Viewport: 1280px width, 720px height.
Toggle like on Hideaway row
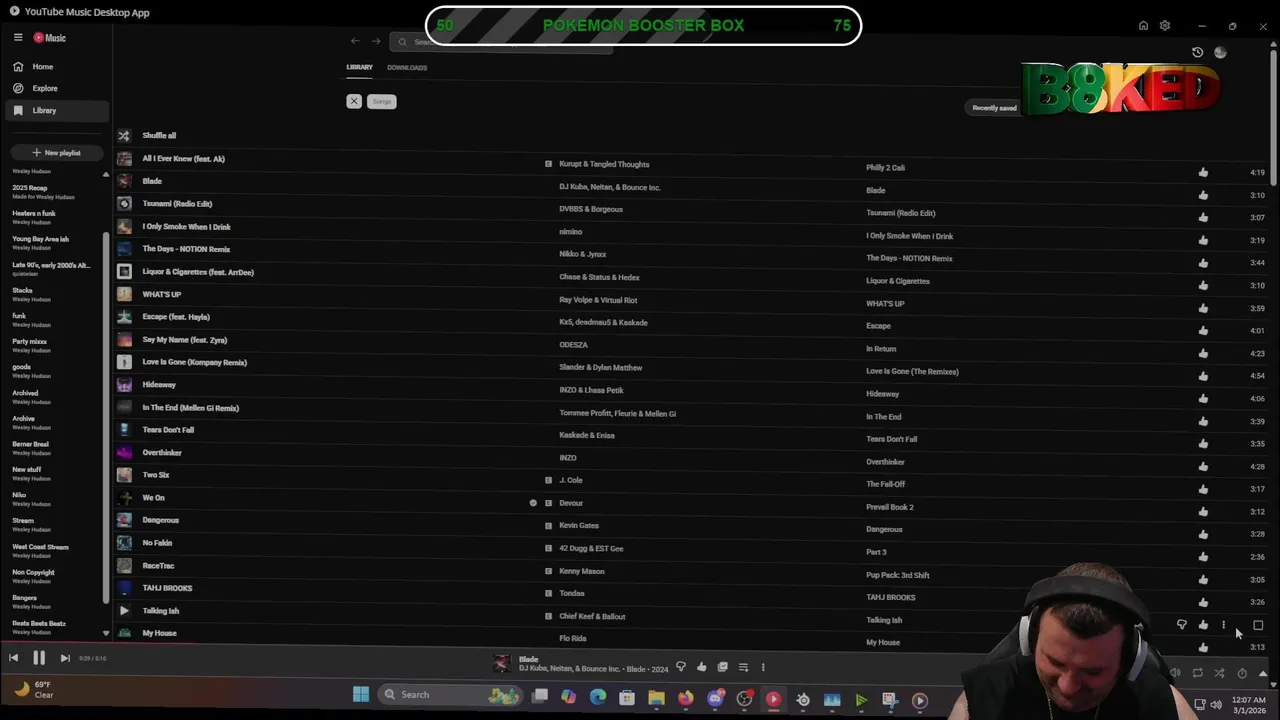click(x=1203, y=398)
